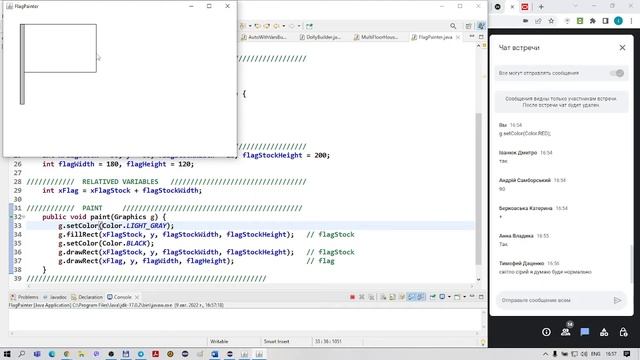
Task: Click the code line g.setColor(Color.LIGHT_GRAY)
Action: 116,226
